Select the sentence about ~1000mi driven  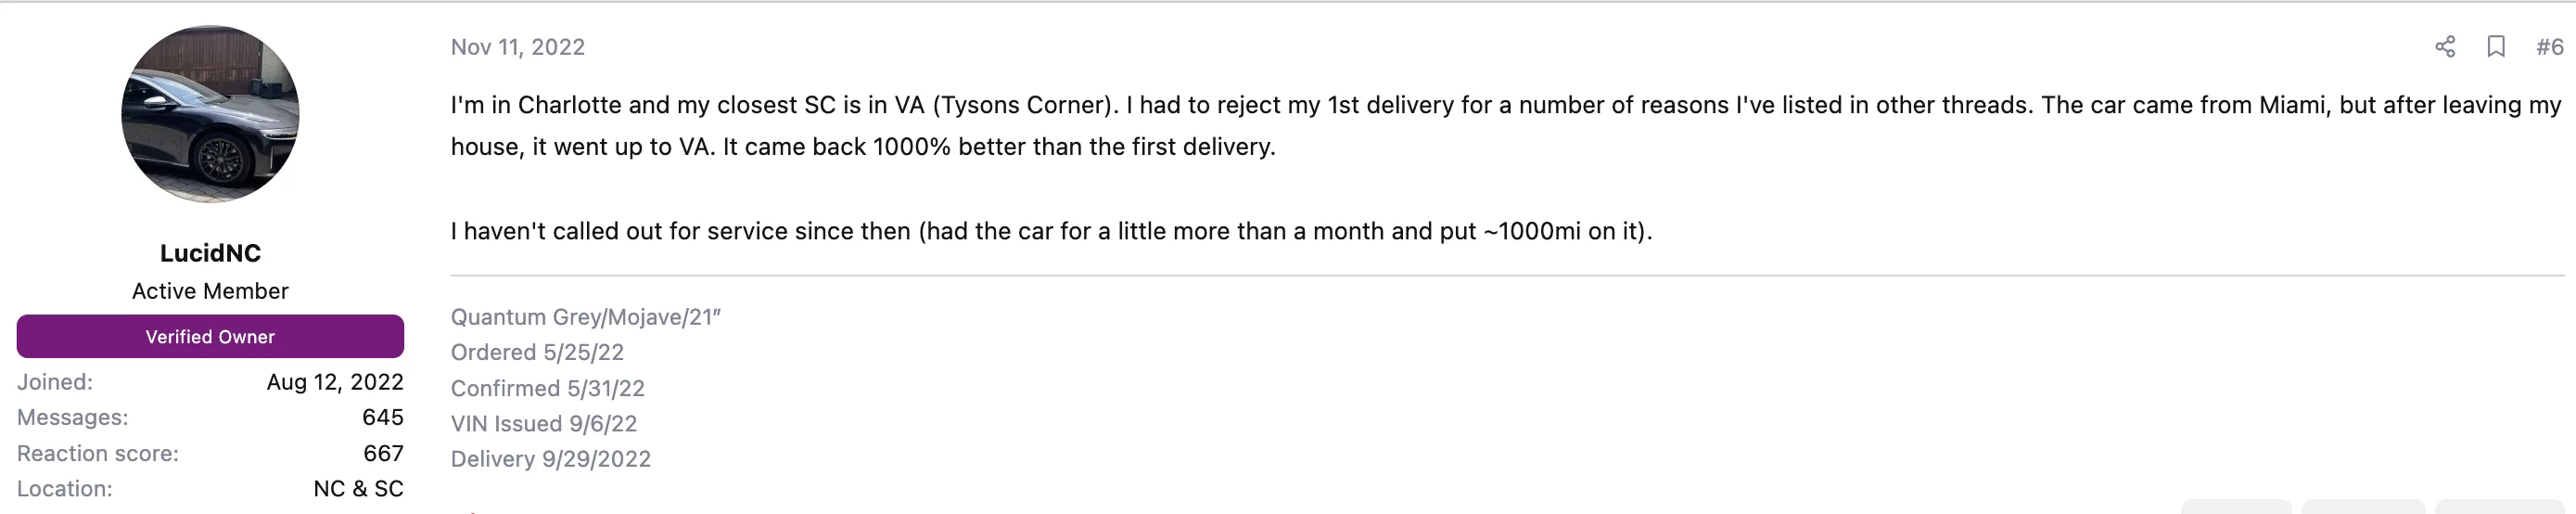tap(1051, 231)
